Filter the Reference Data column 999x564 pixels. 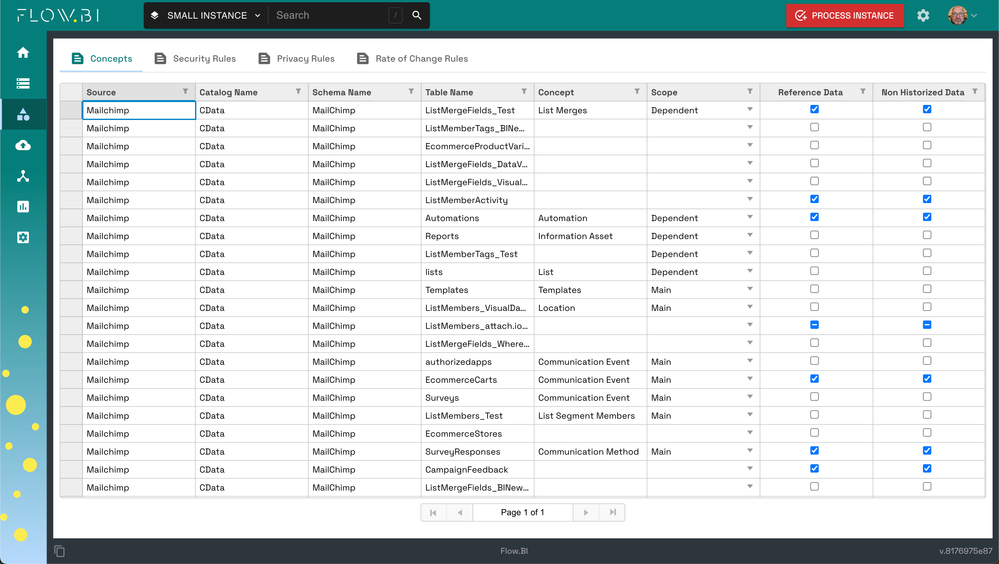click(x=863, y=92)
